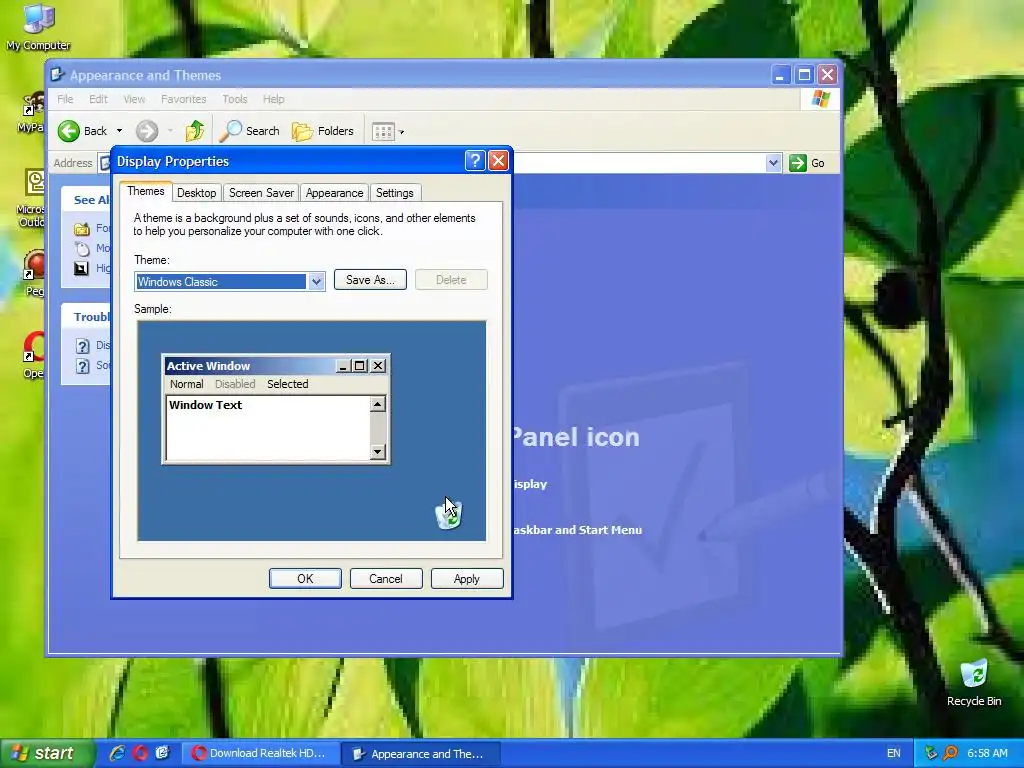Switch to the Desktop tab
This screenshot has width=1024, height=768.
[197, 193]
